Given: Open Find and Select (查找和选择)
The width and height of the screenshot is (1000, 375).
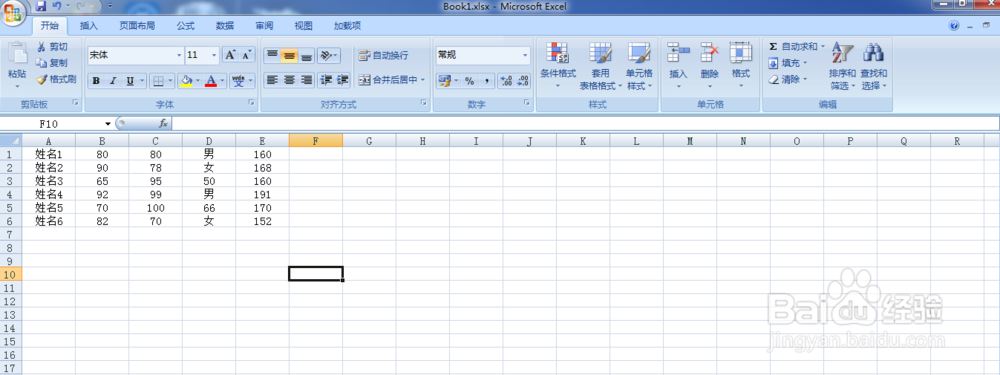Looking at the screenshot, I should (874, 66).
